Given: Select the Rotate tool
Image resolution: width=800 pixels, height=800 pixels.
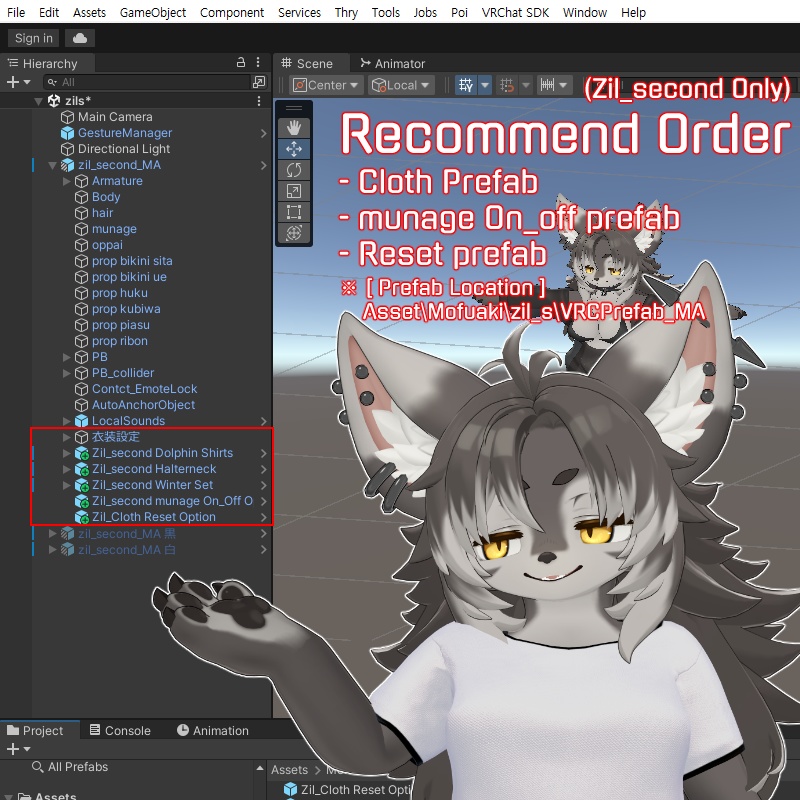Looking at the screenshot, I should point(293,170).
